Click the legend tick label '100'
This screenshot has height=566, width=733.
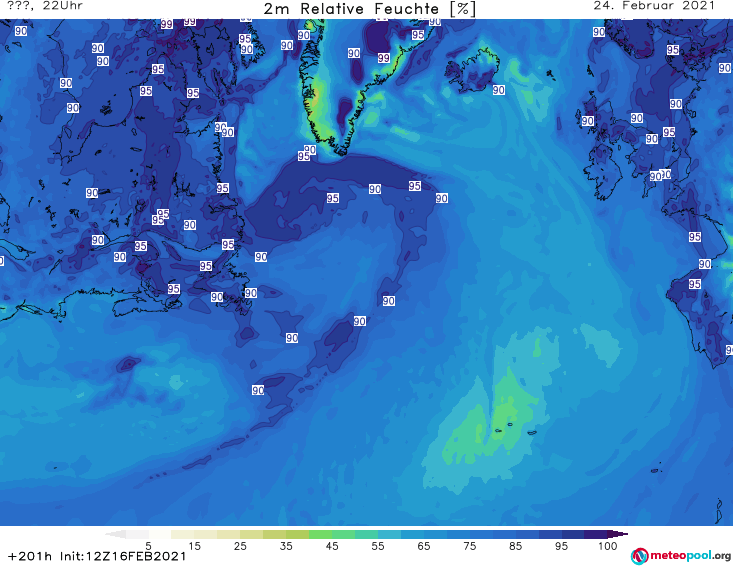607,546
